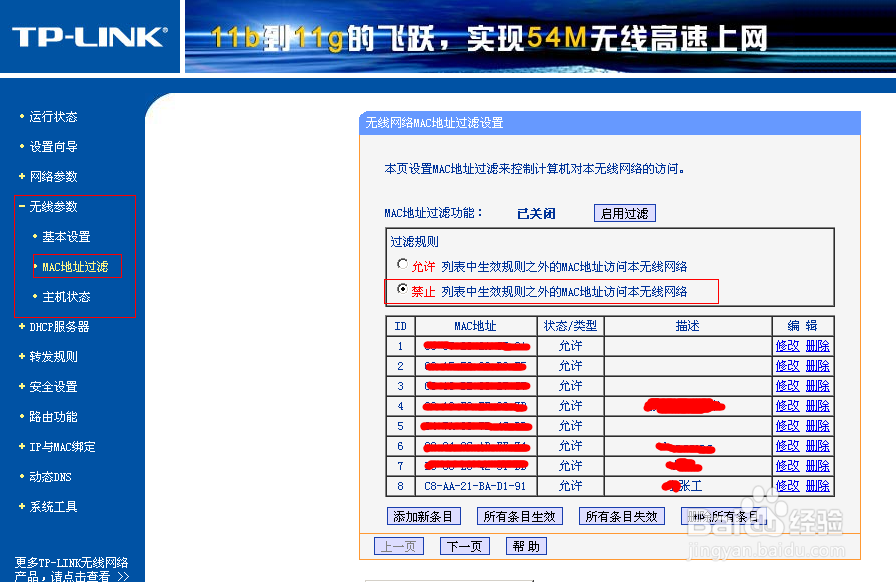This screenshot has width=896, height=582.
Task: Click 删除 for entry ID 4
Action: (x=818, y=406)
